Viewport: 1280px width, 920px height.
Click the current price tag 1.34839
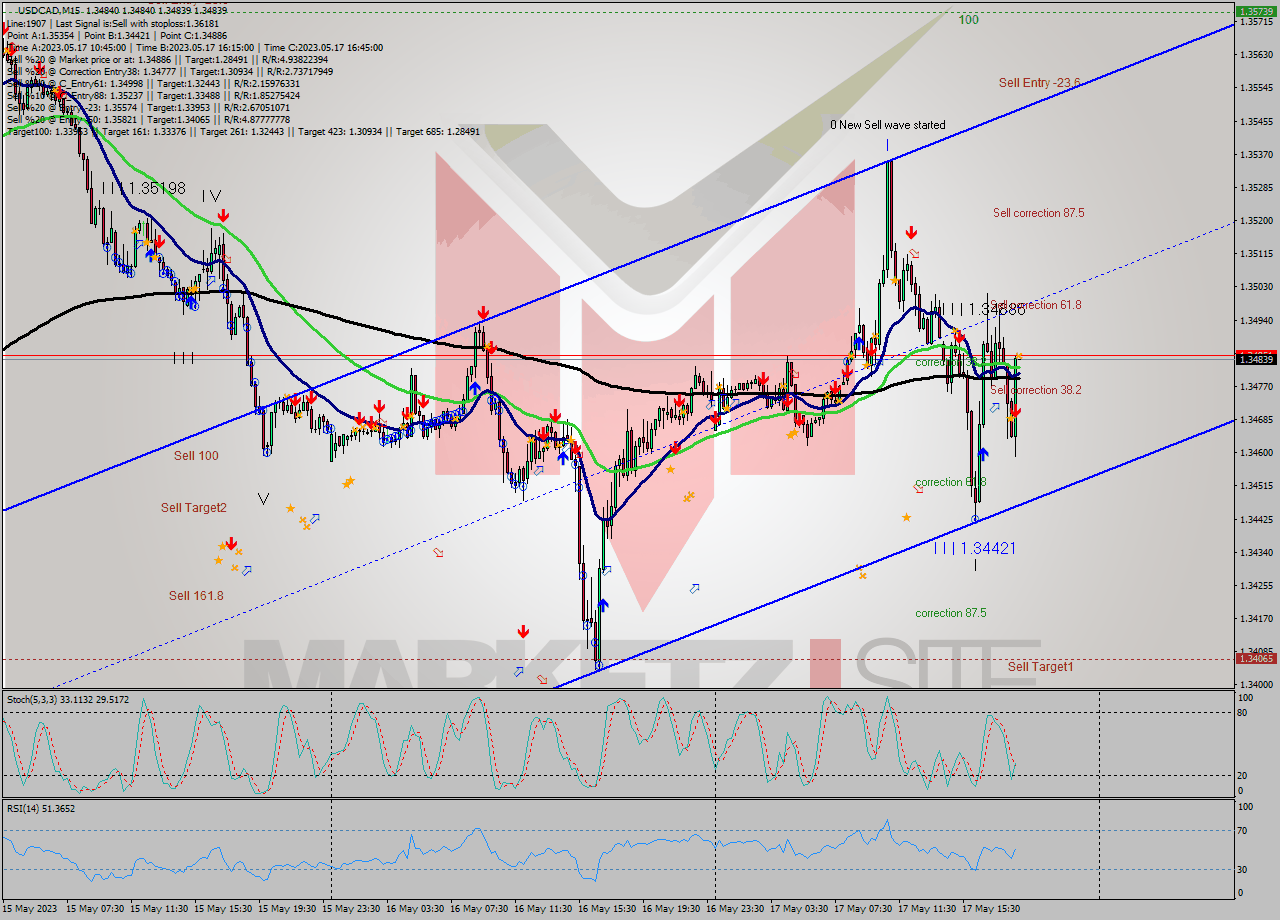[1255, 358]
